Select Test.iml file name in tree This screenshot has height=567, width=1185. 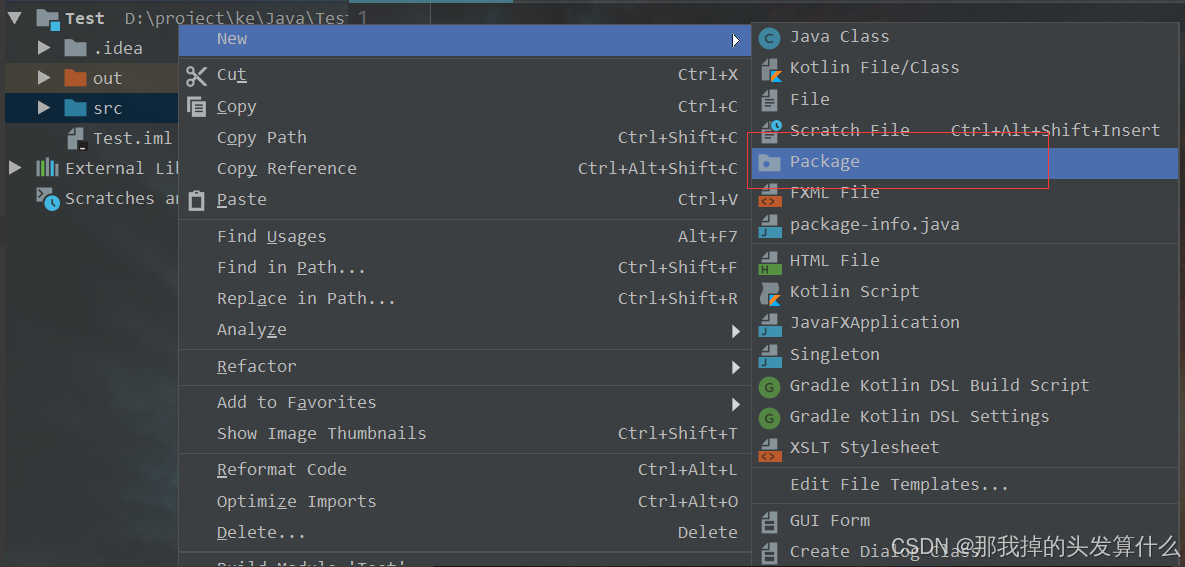tap(132, 139)
